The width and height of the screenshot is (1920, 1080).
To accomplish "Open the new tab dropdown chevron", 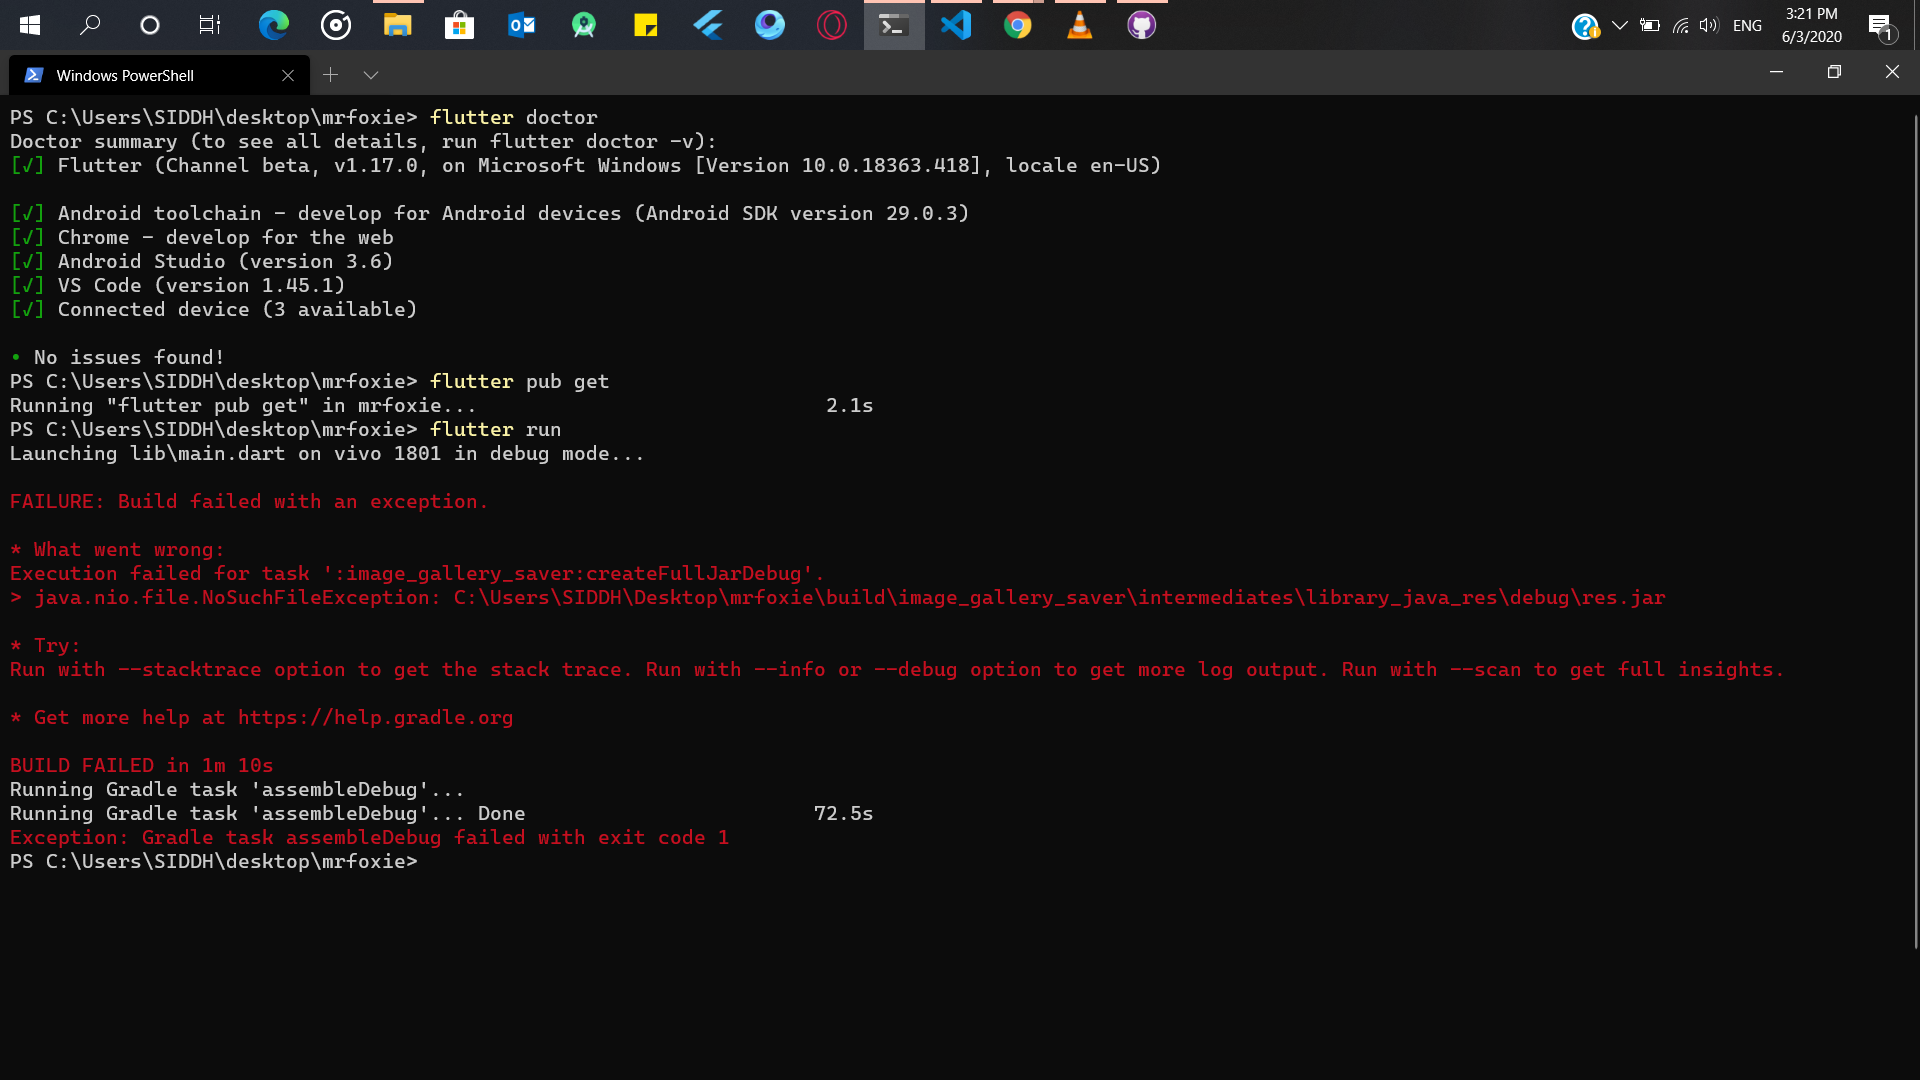I will [371, 75].
